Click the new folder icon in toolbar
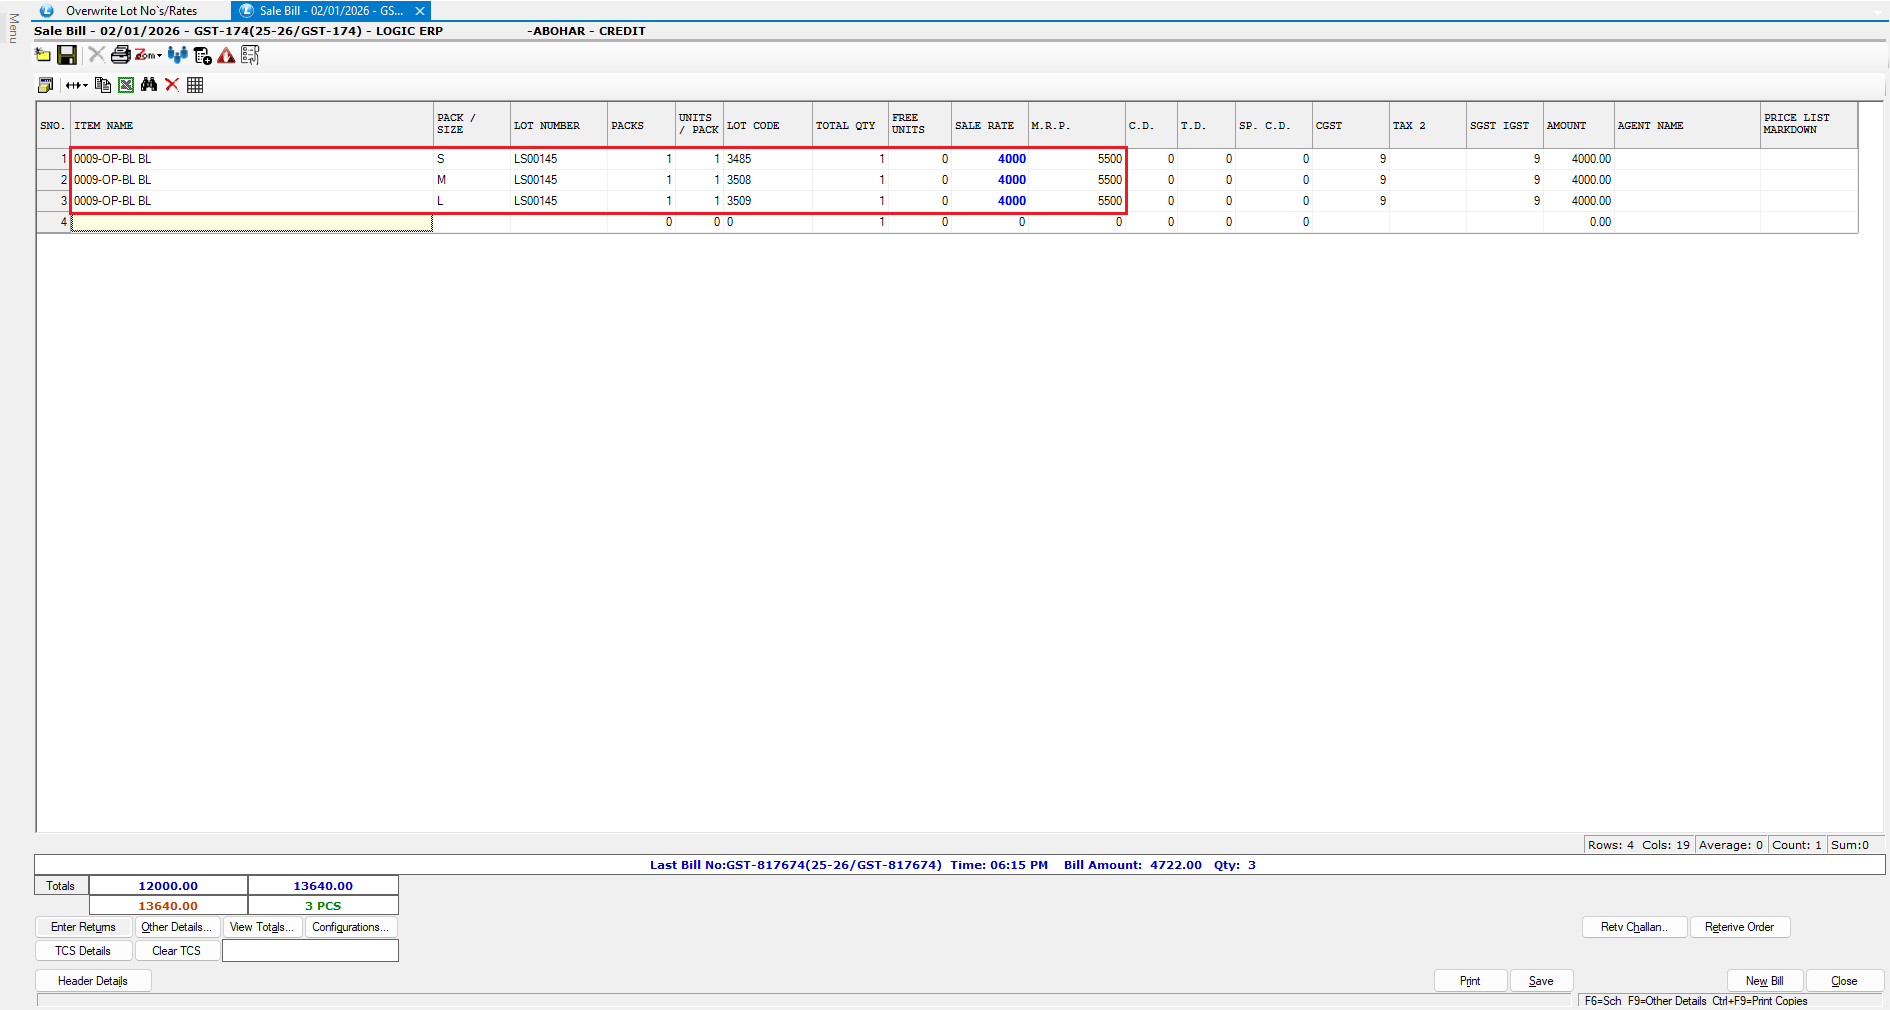Viewport: 1890px width, 1010px height. (43, 55)
